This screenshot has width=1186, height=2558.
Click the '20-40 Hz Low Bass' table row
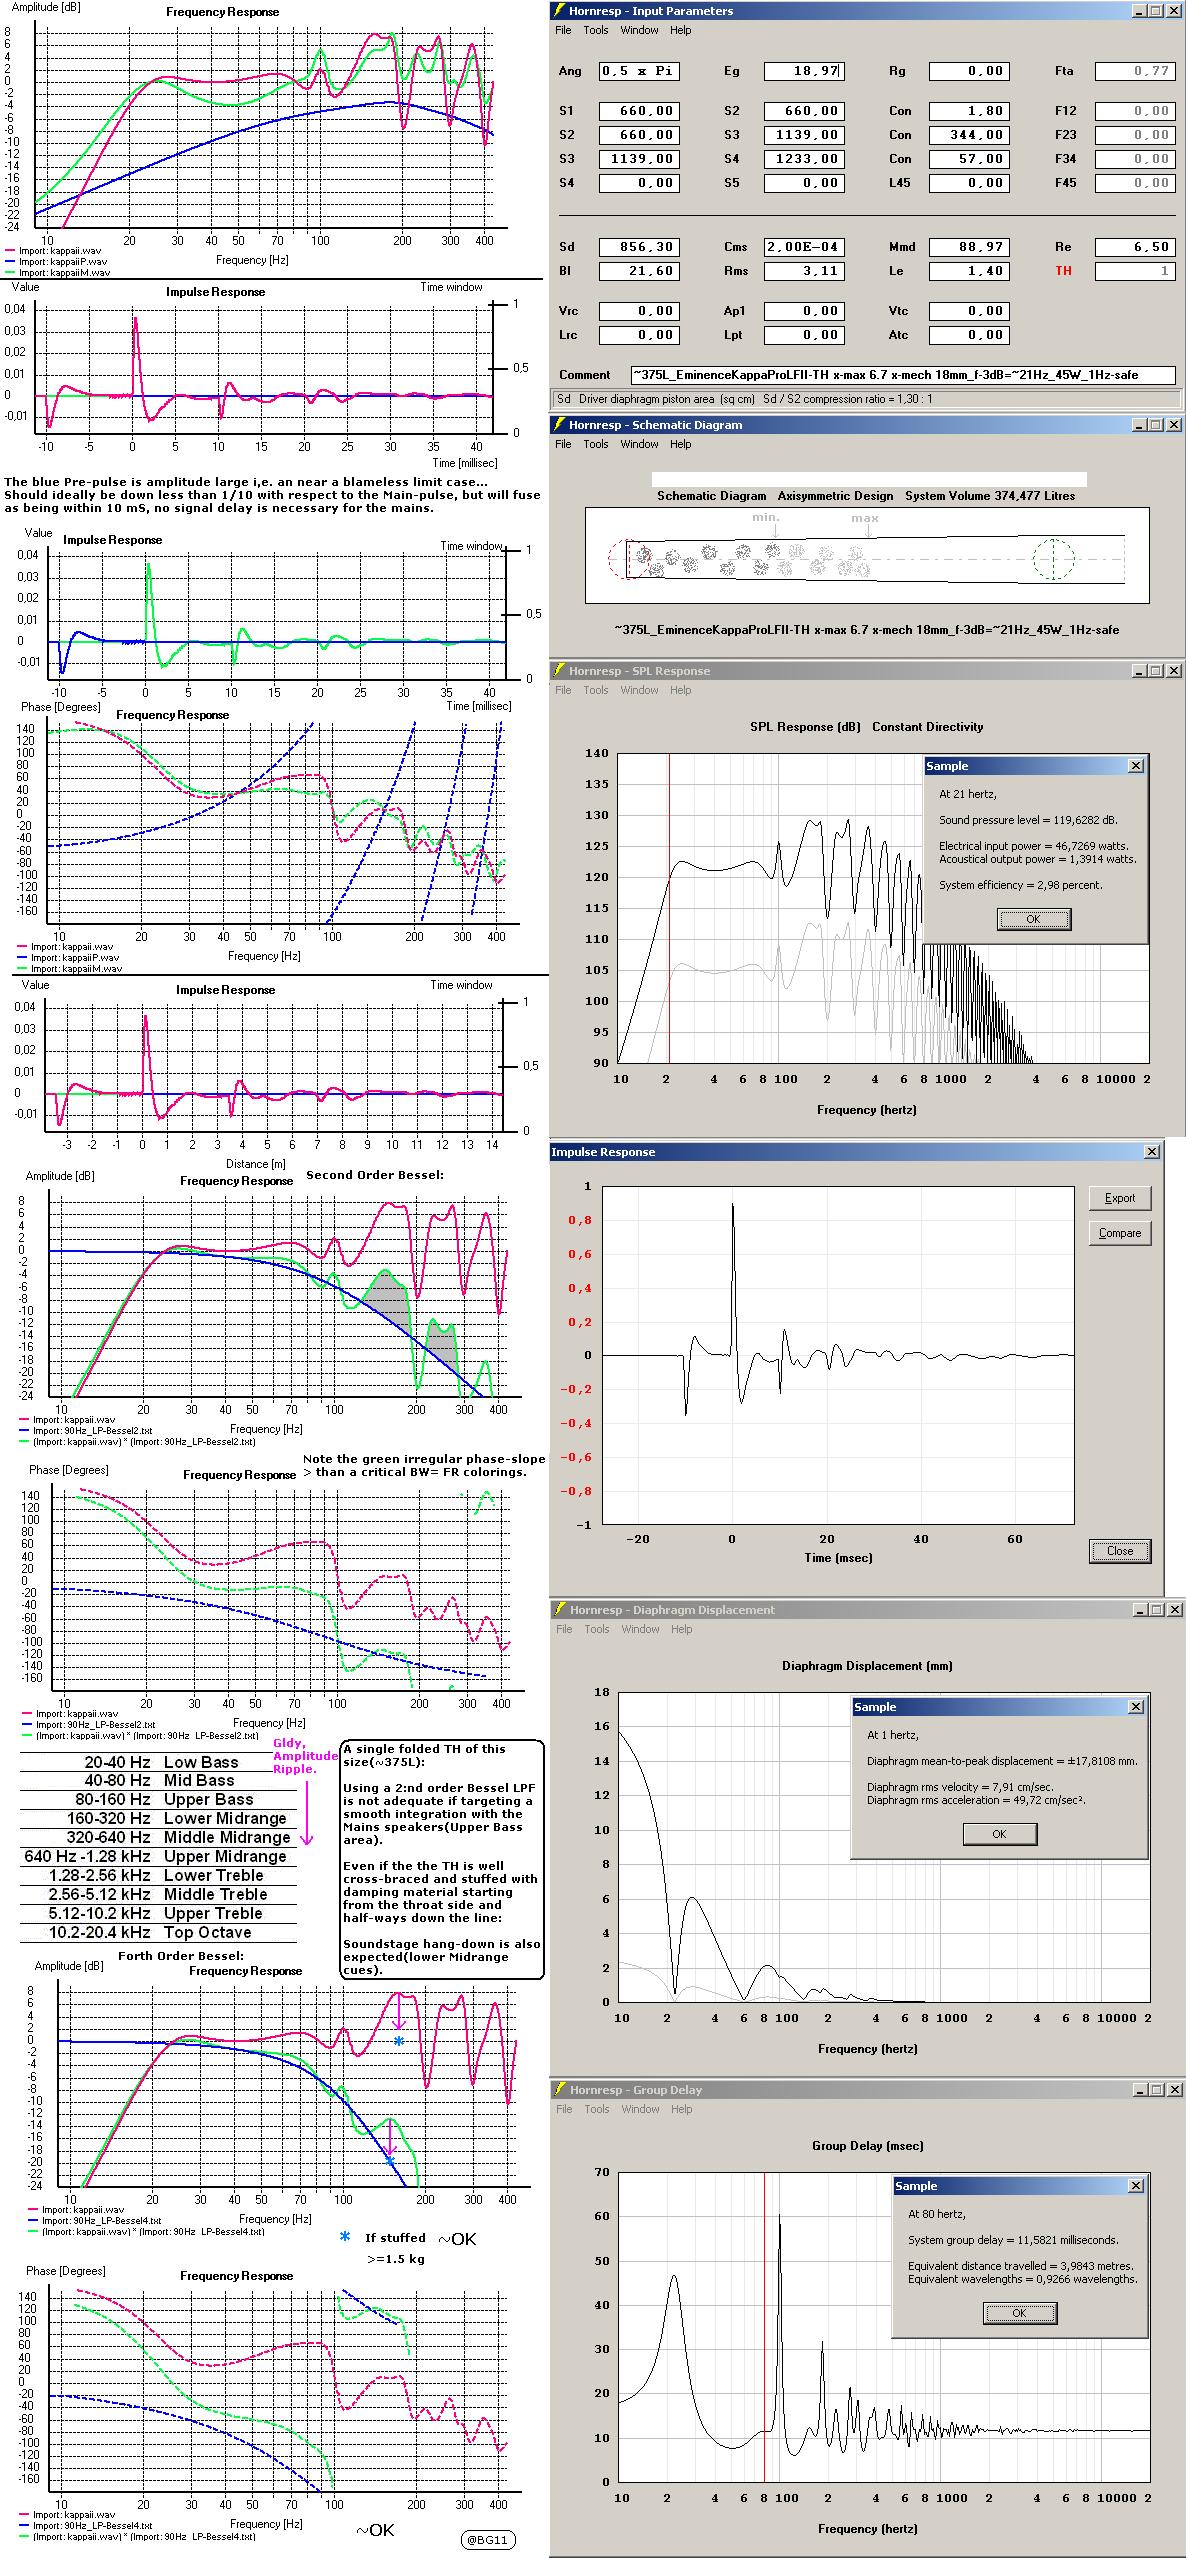(x=158, y=1762)
